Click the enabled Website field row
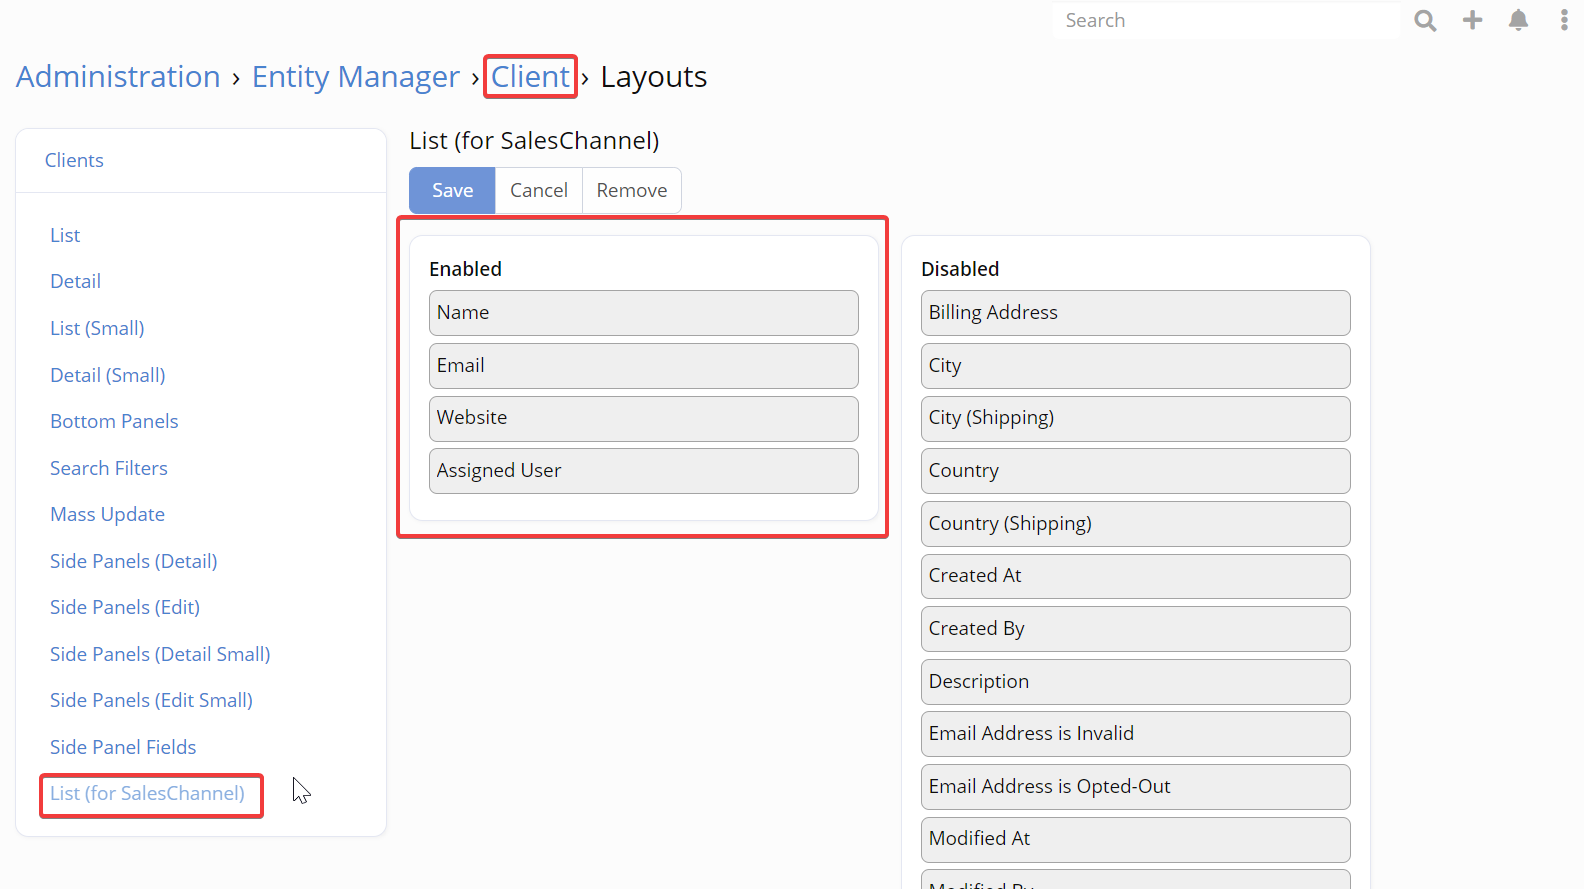1584x889 pixels. pos(643,418)
